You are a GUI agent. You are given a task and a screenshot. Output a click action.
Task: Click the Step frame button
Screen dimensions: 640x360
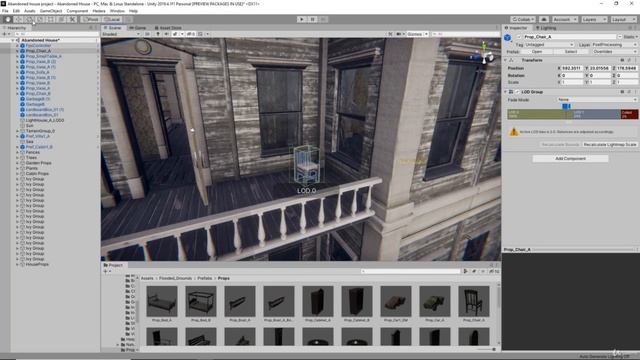323,19
